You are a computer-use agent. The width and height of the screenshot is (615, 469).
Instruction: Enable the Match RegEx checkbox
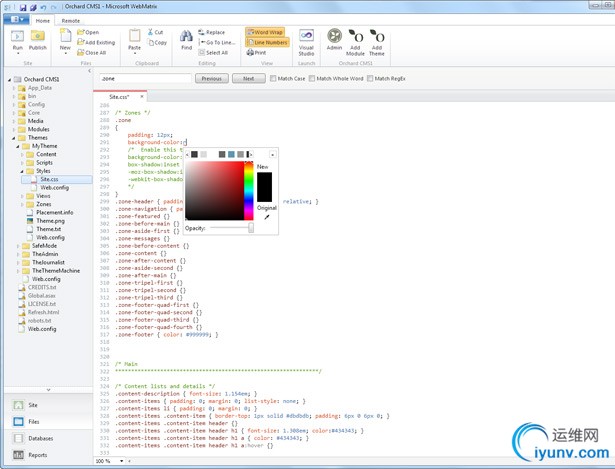coord(370,78)
